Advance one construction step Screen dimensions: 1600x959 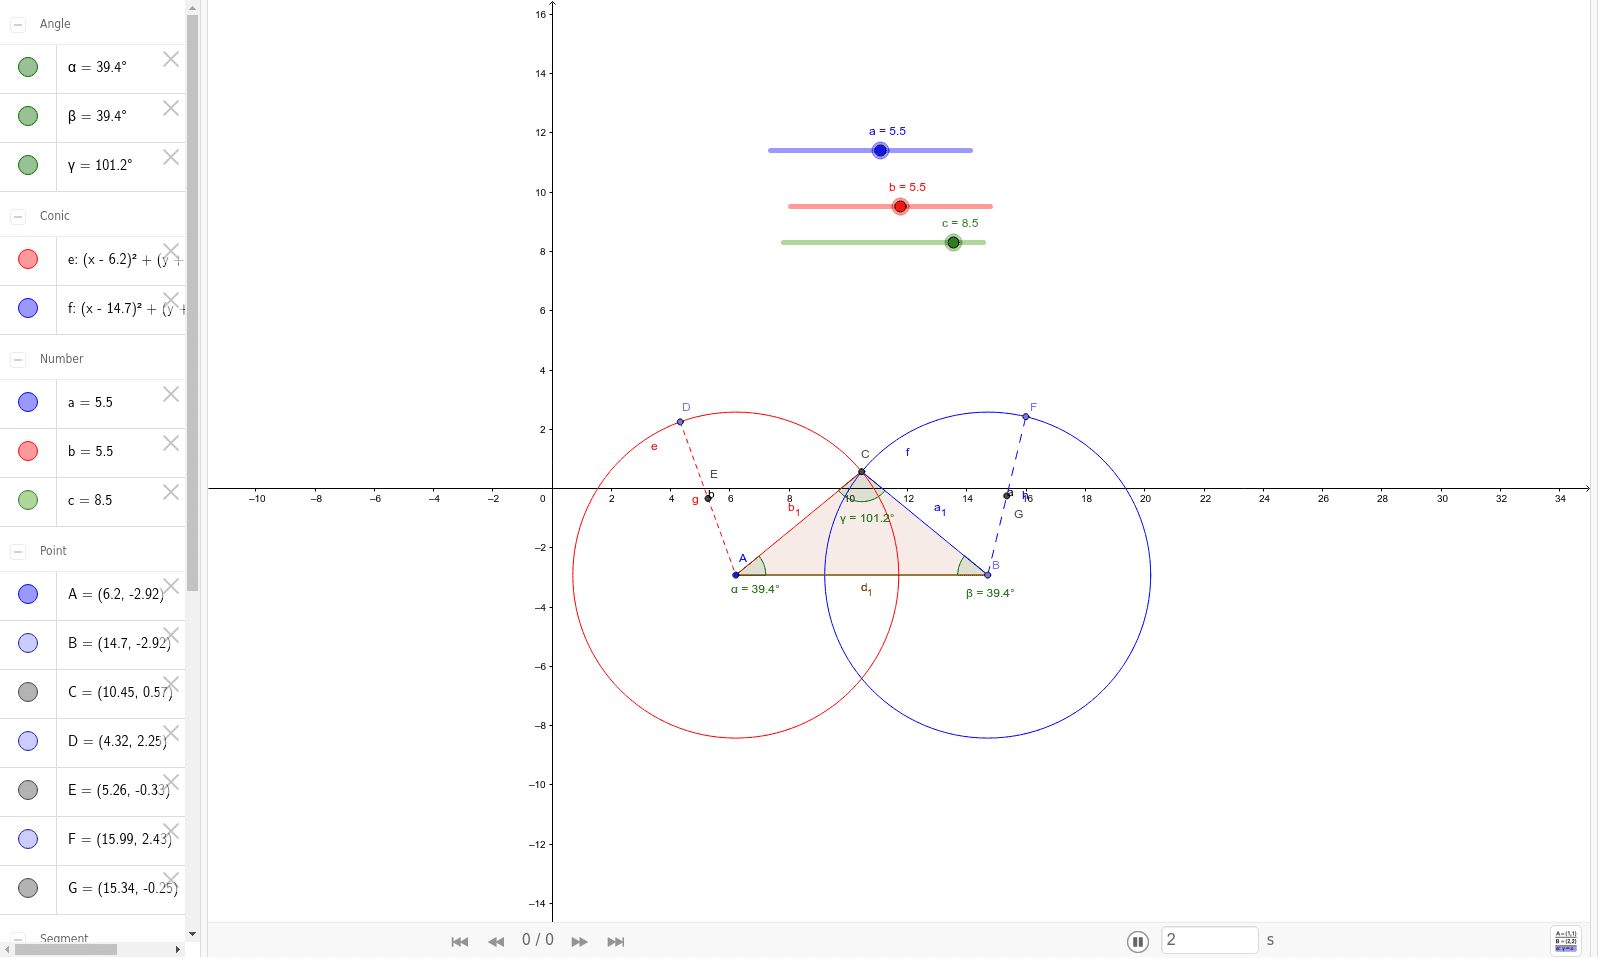tap(580, 942)
